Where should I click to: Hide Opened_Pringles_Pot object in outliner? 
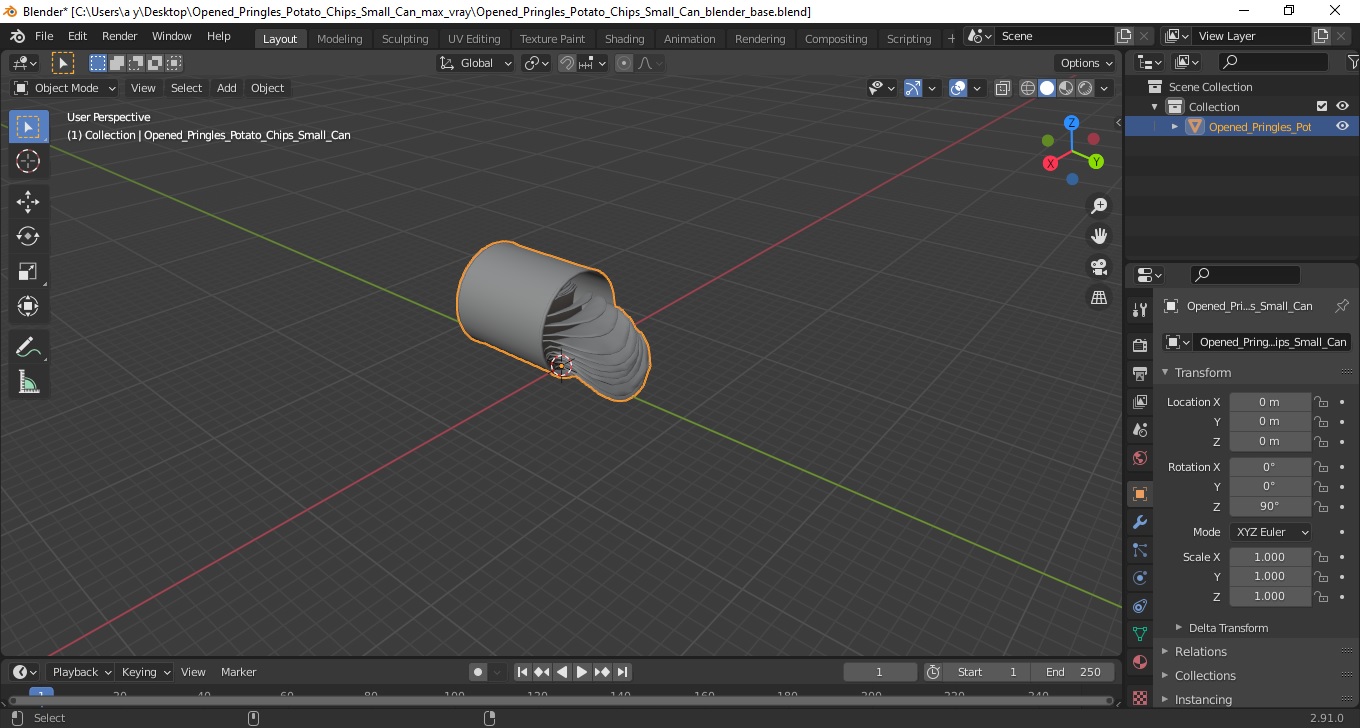coord(1342,126)
